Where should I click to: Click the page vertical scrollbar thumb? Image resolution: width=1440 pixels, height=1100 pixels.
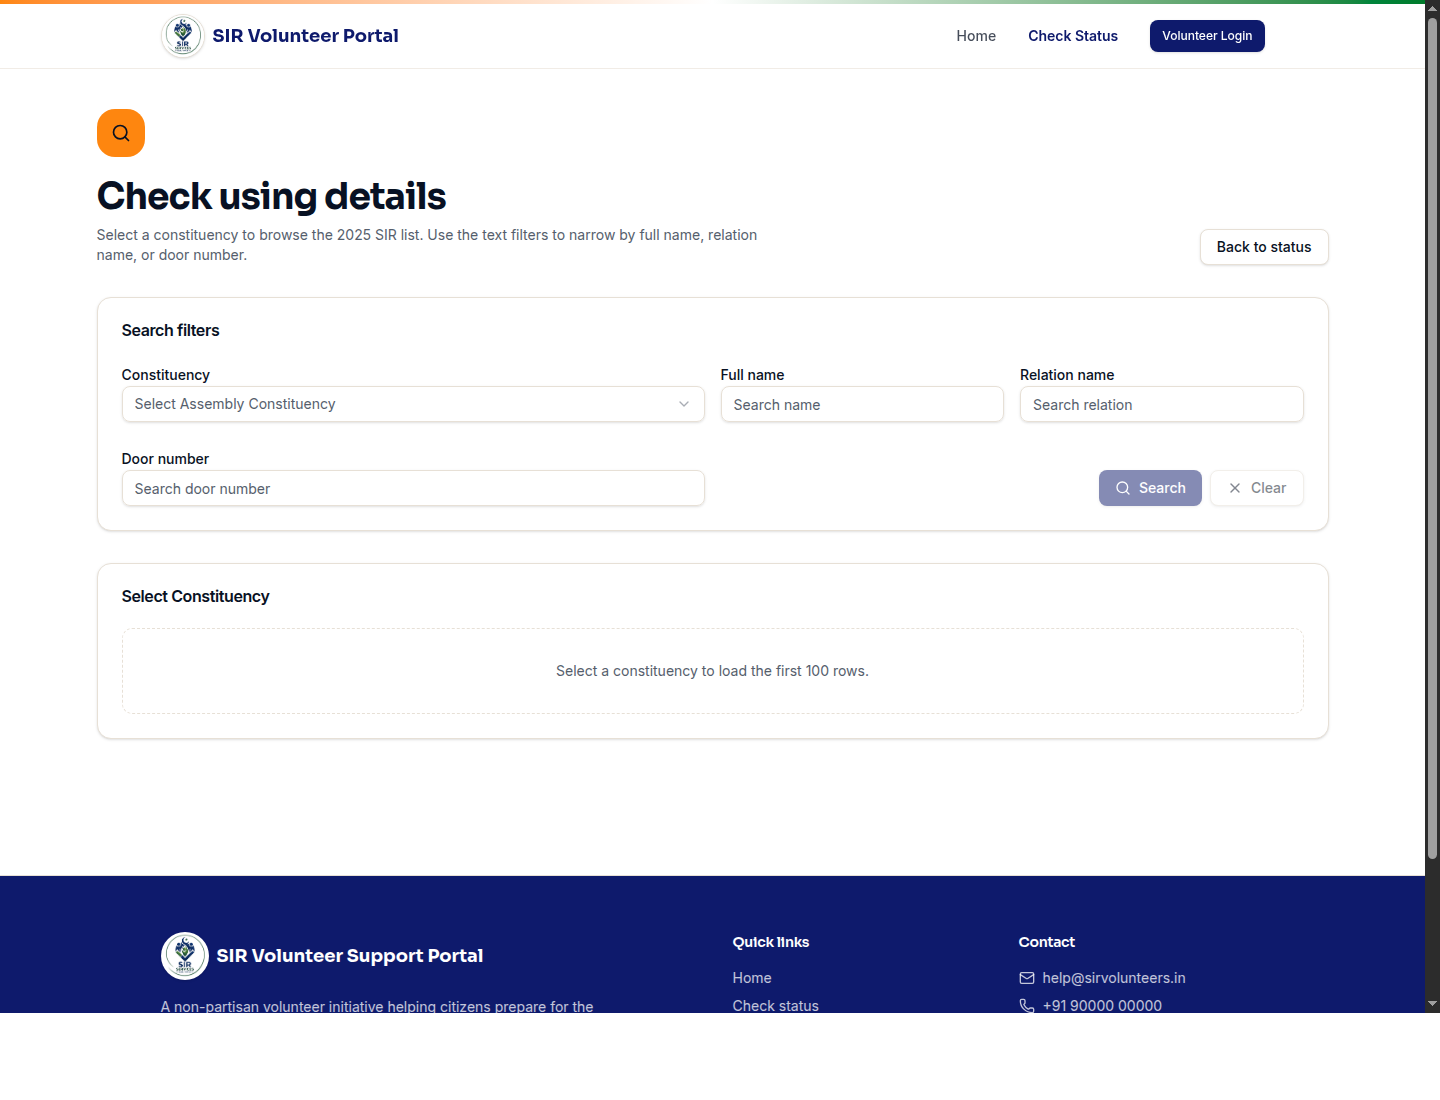click(1432, 439)
